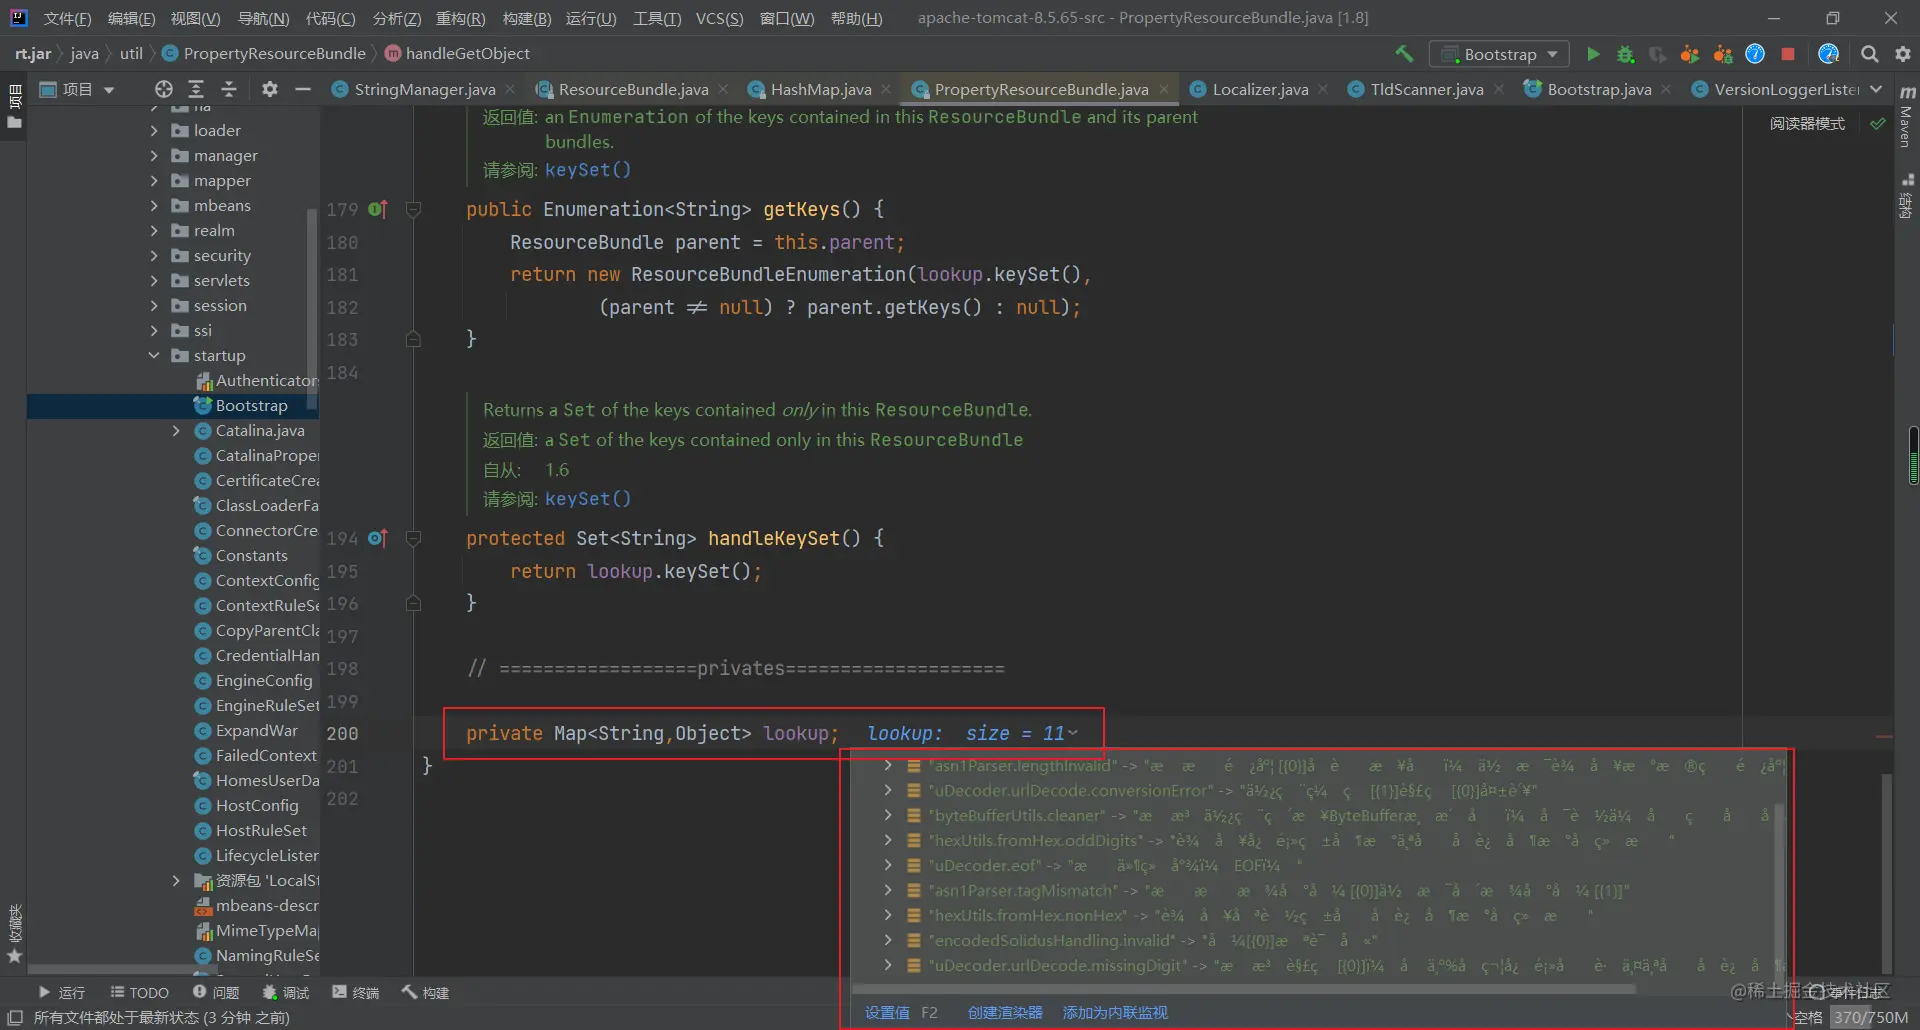Collapse the startup folder
This screenshot has height=1030, width=1920.
coord(154,355)
